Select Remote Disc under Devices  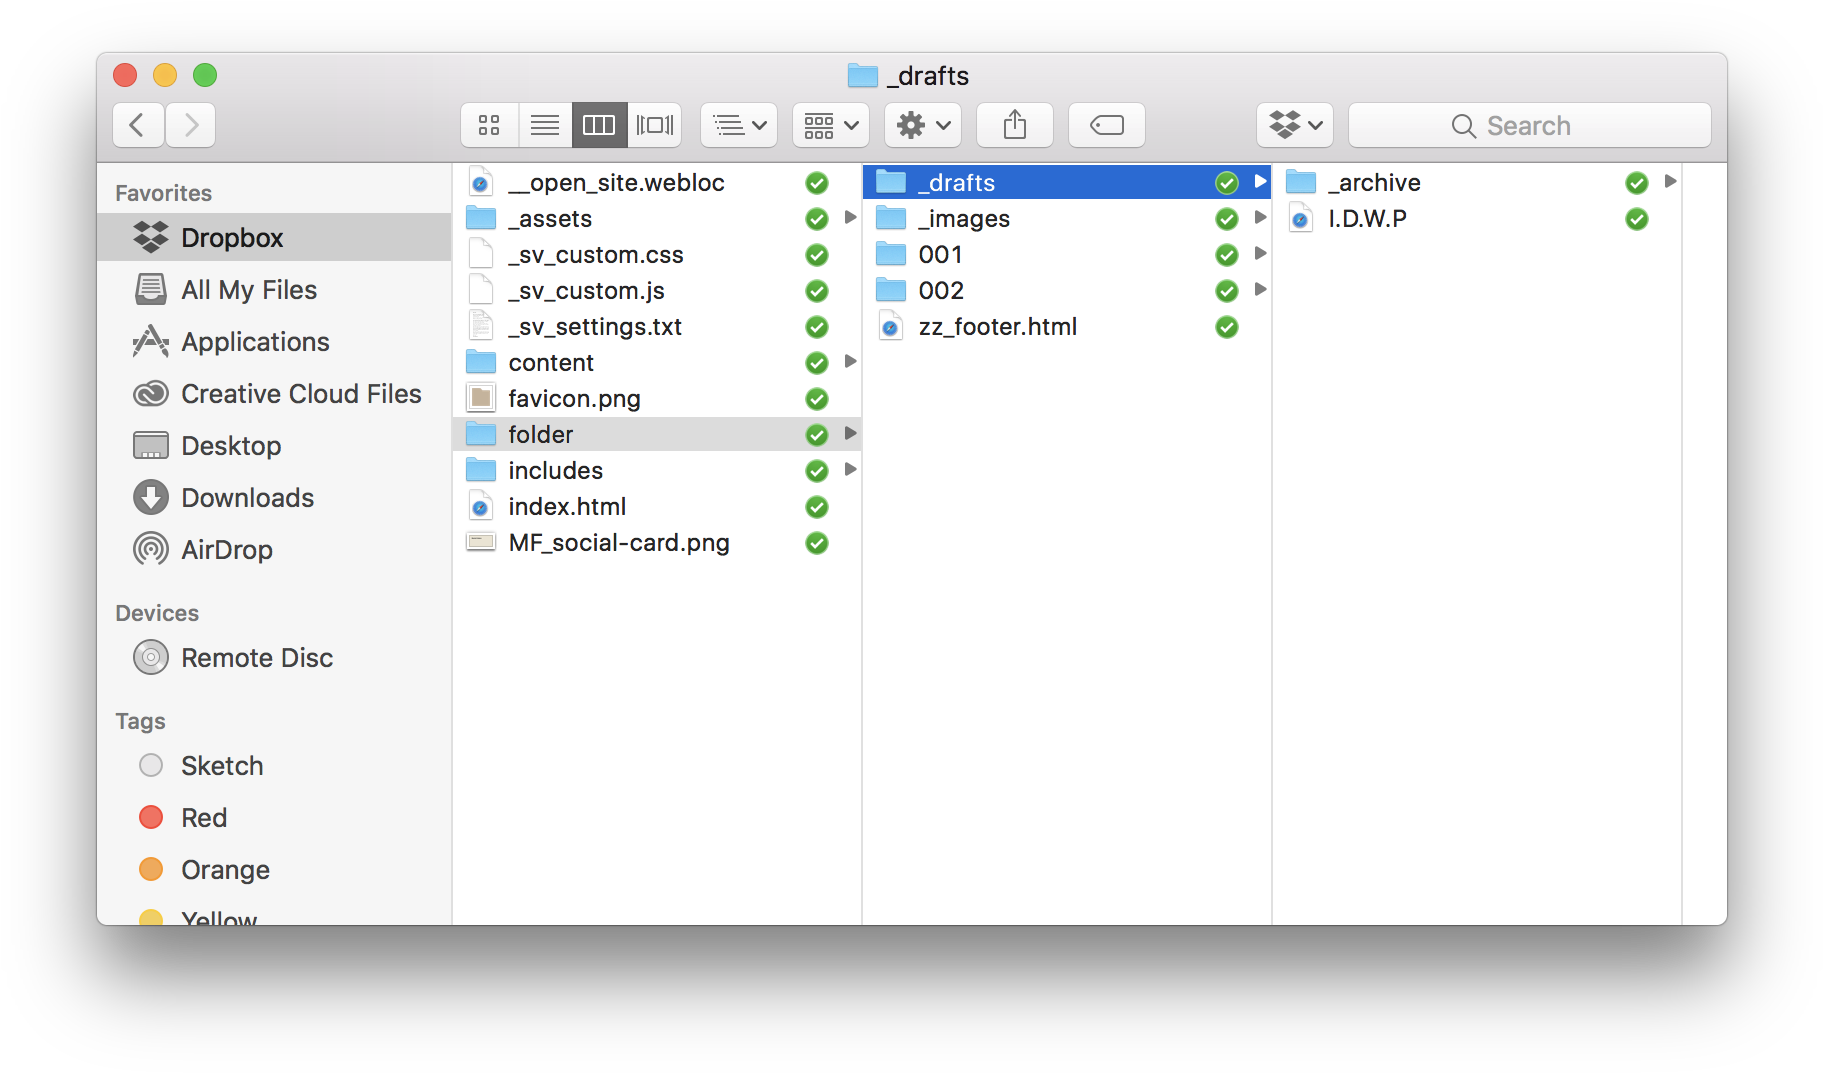(274, 658)
